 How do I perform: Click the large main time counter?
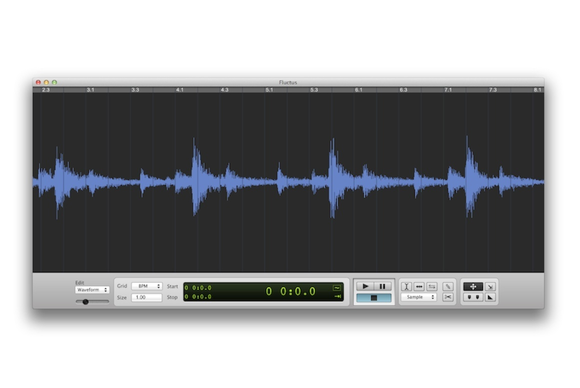pyautogui.click(x=291, y=291)
